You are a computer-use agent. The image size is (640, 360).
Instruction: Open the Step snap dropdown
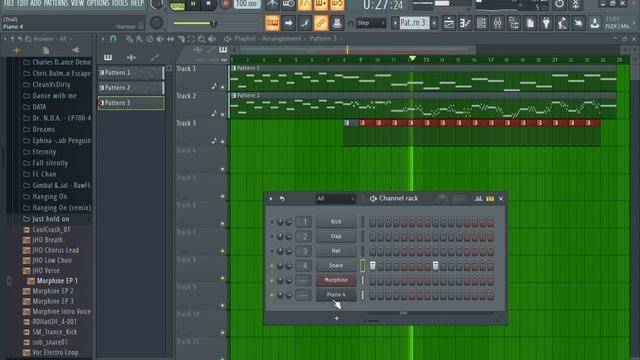(x=370, y=23)
